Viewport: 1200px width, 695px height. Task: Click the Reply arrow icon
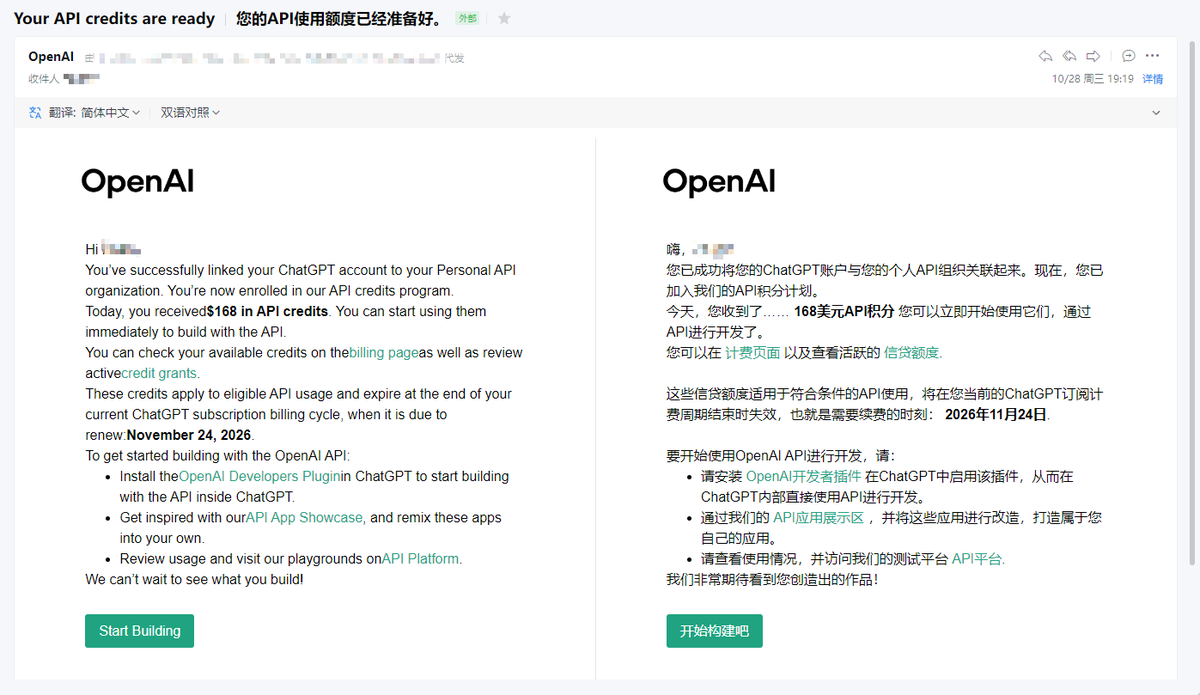(1045, 56)
